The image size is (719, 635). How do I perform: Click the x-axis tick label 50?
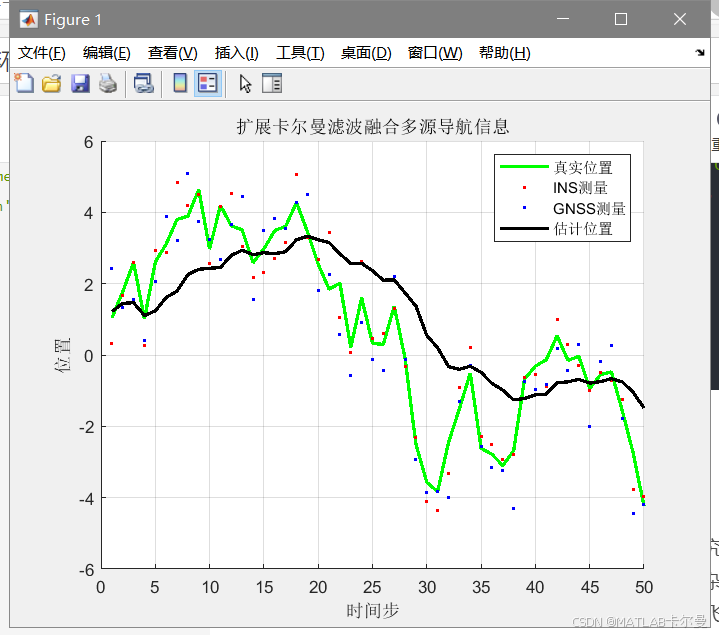644,587
